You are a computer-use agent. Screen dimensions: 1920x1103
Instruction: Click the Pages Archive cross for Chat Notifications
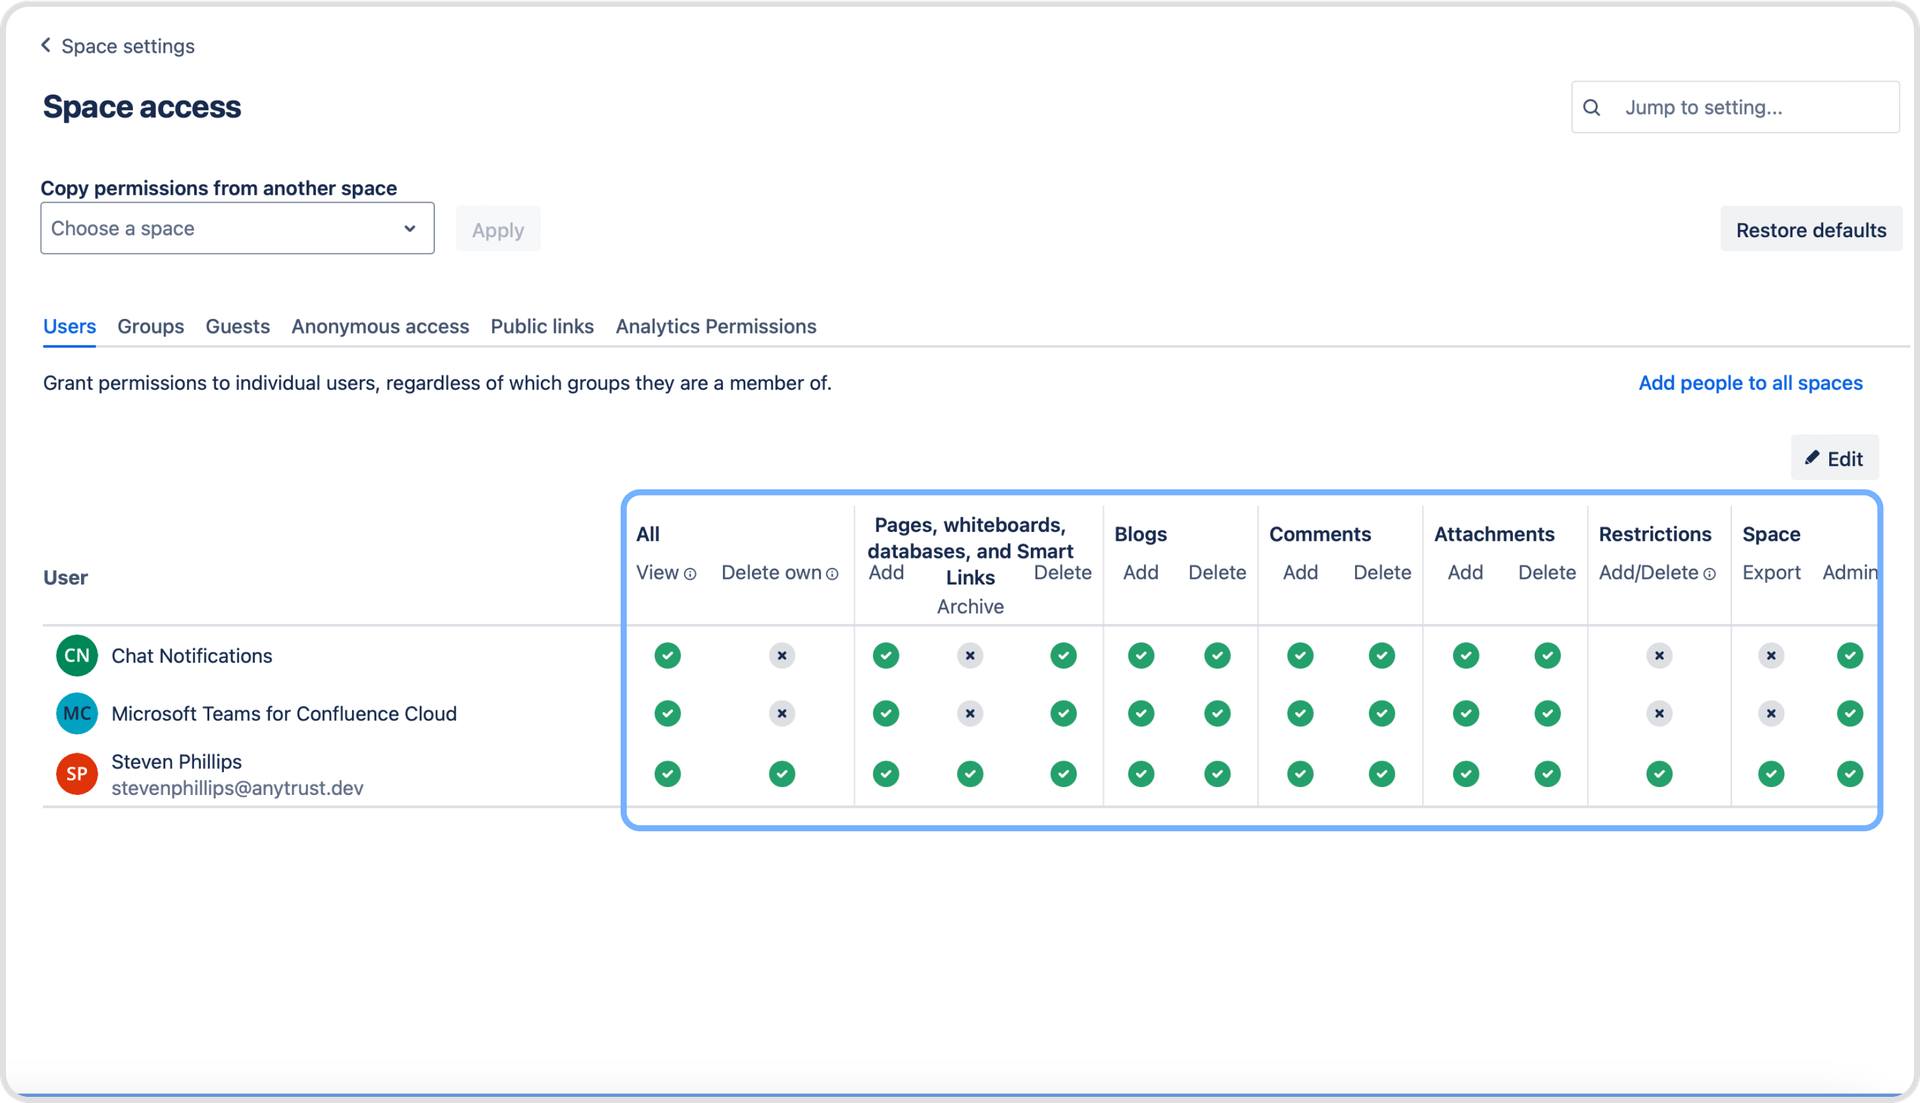(970, 656)
